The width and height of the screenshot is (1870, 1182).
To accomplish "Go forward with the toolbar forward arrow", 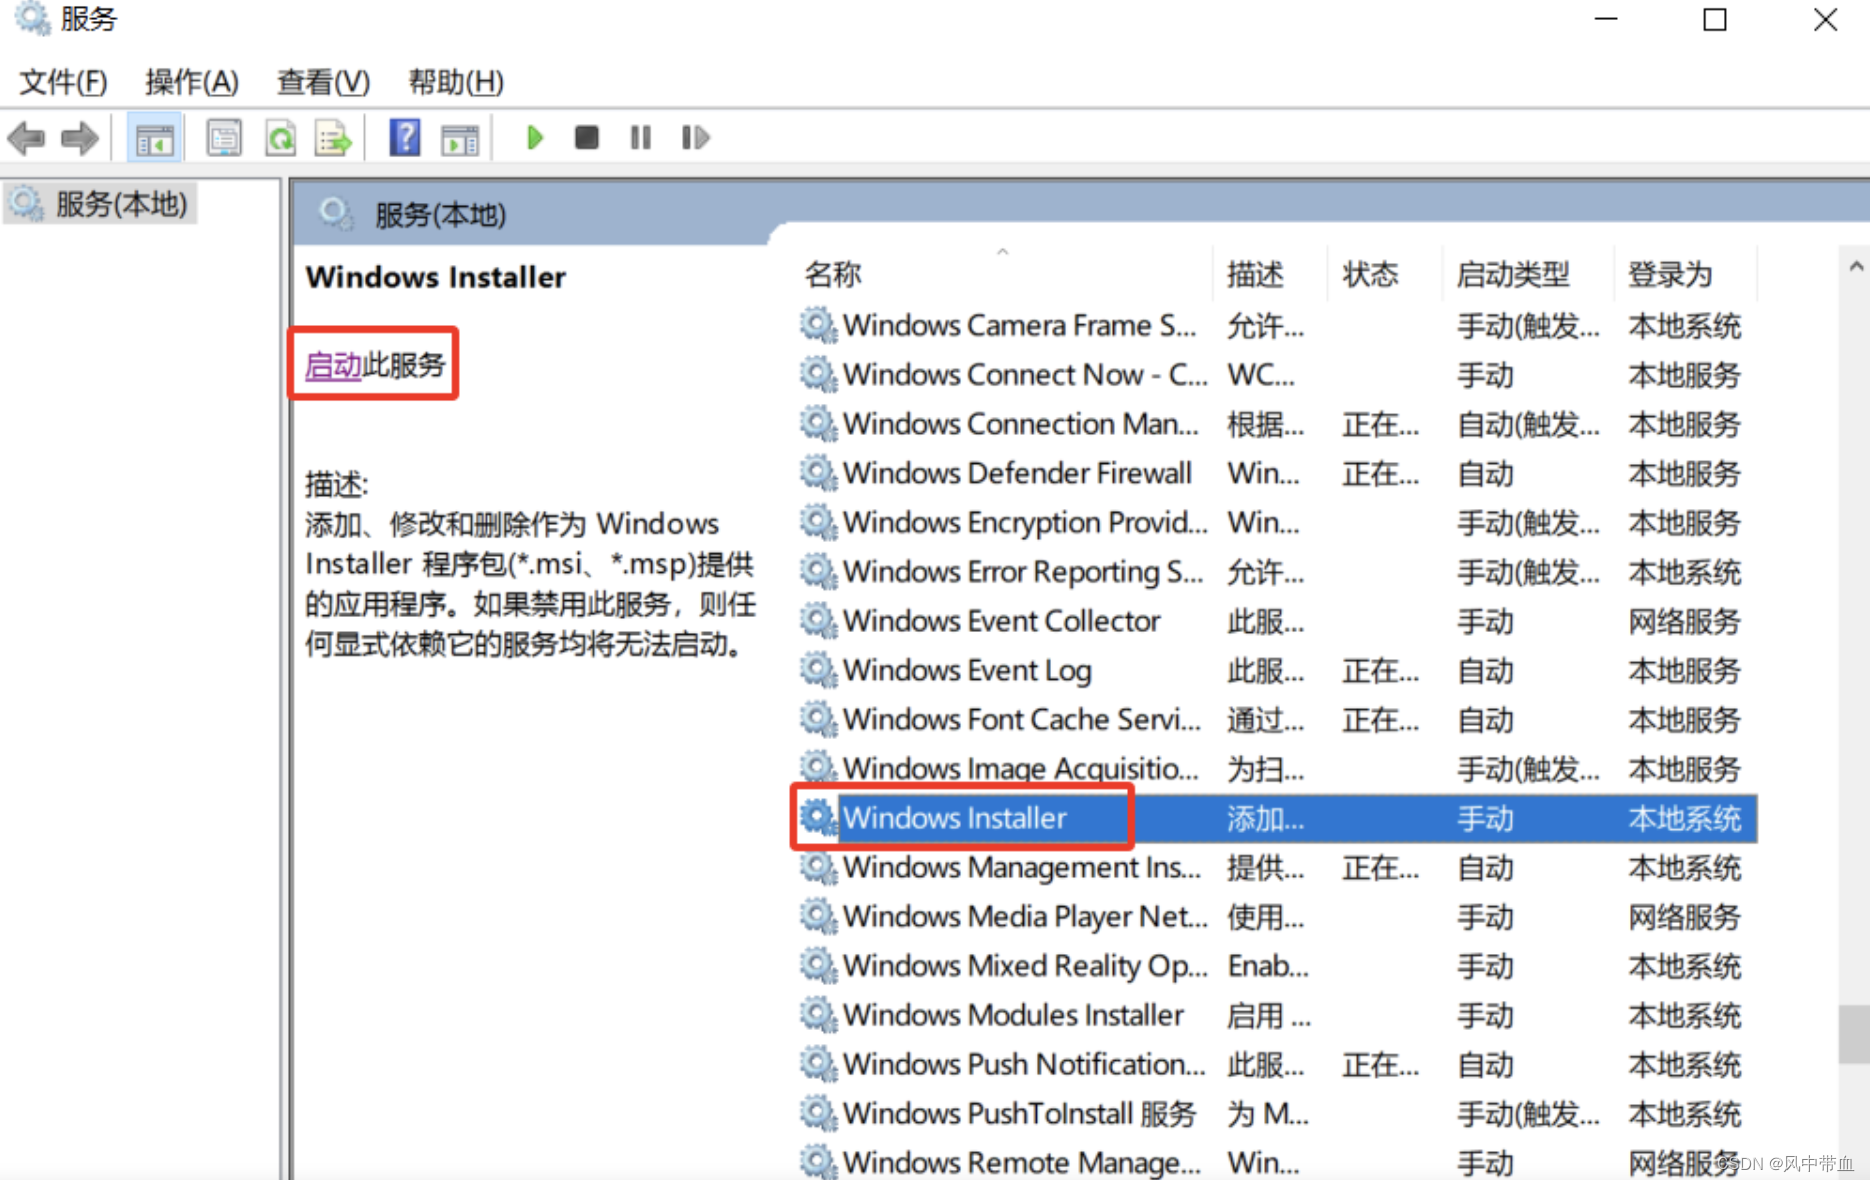I will 80,138.
